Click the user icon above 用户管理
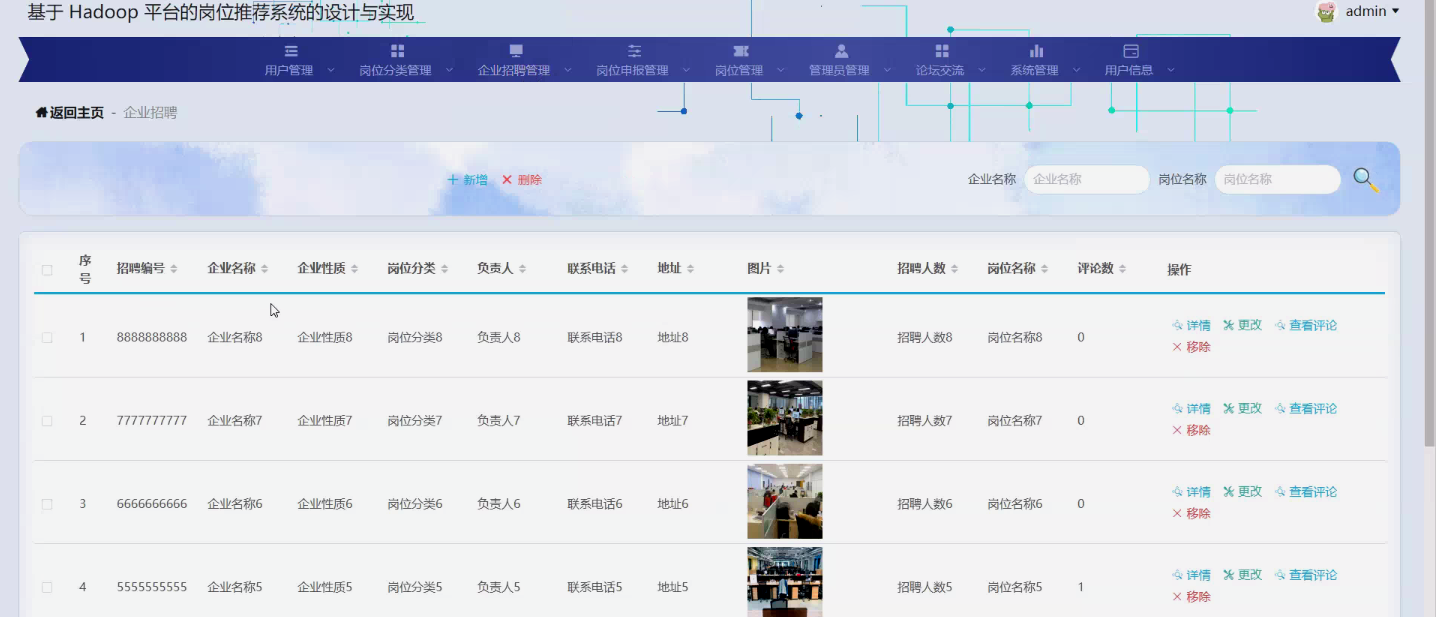This screenshot has height=617, width=1436. [290, 51]
